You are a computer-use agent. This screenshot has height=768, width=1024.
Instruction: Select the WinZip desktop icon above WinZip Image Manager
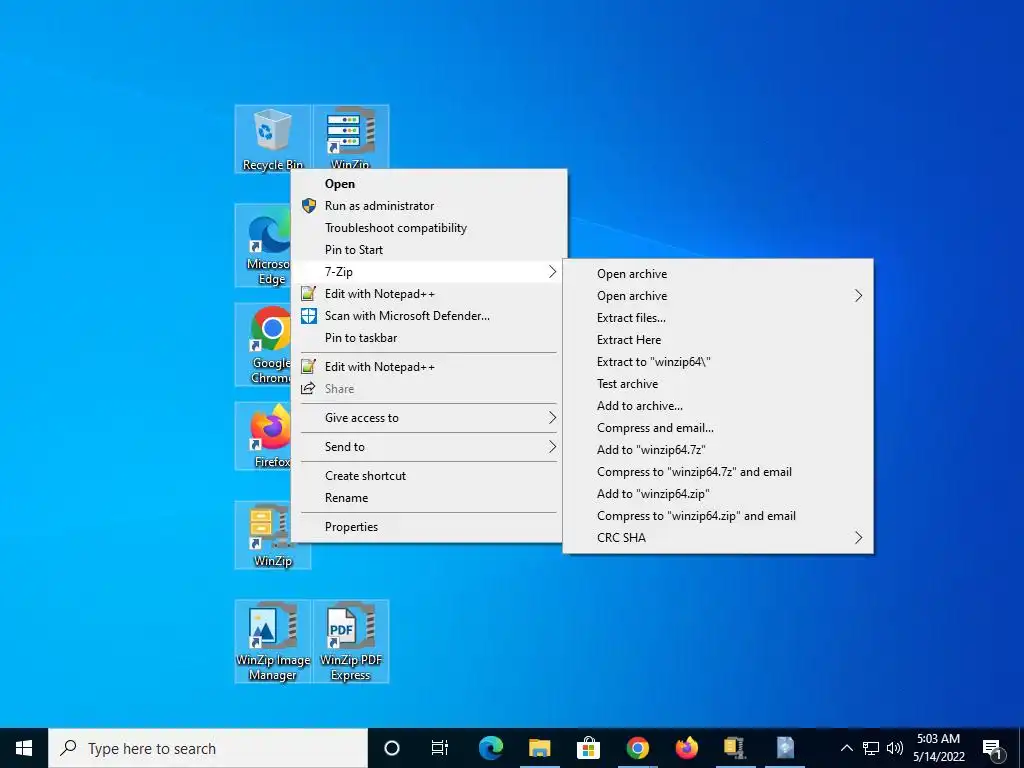[272, 535]
